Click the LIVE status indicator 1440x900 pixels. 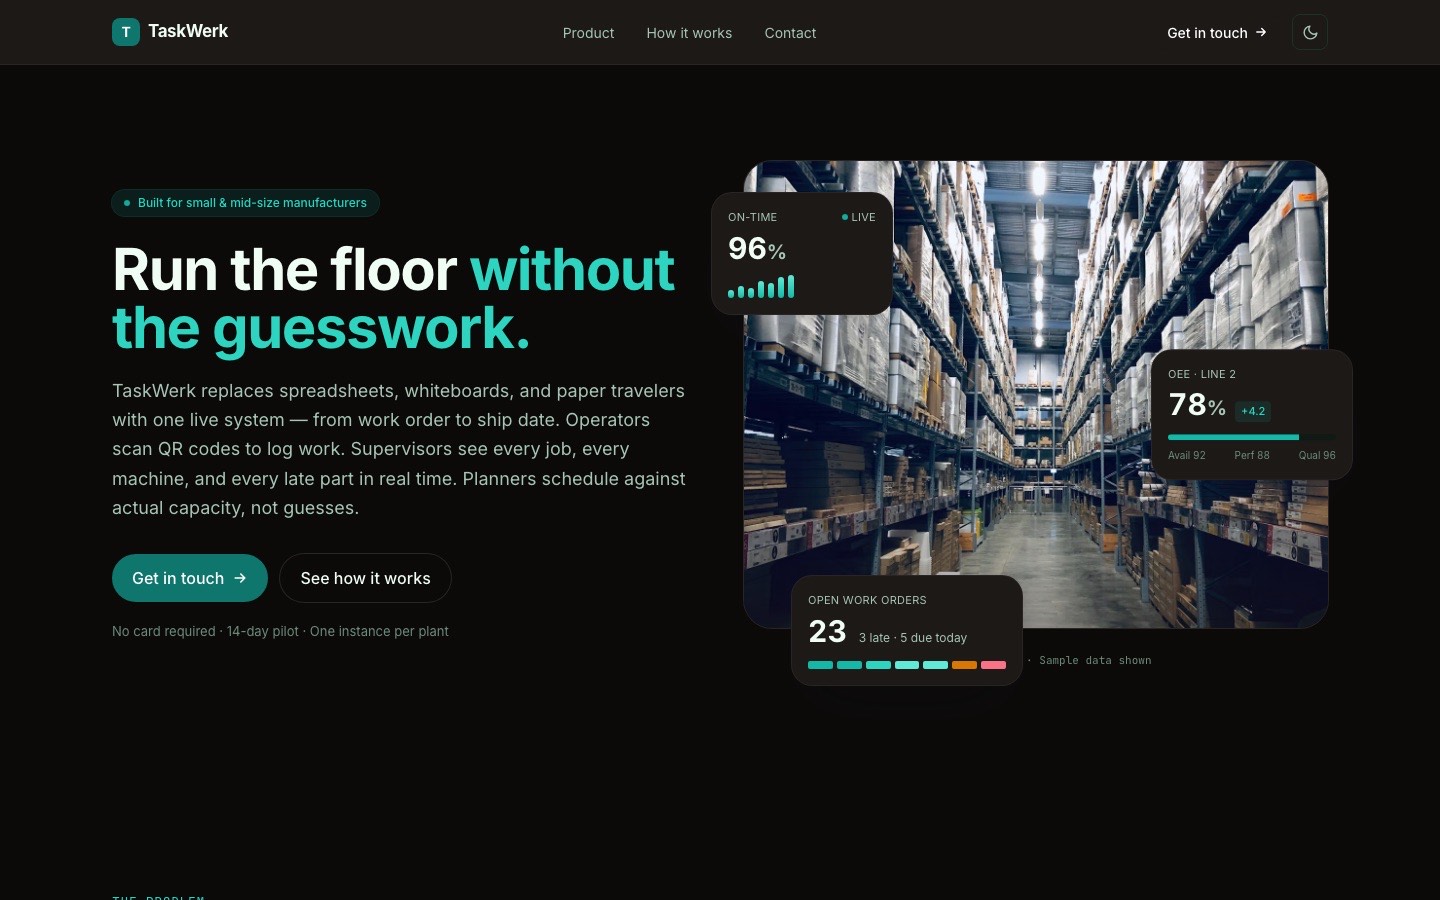858,217
